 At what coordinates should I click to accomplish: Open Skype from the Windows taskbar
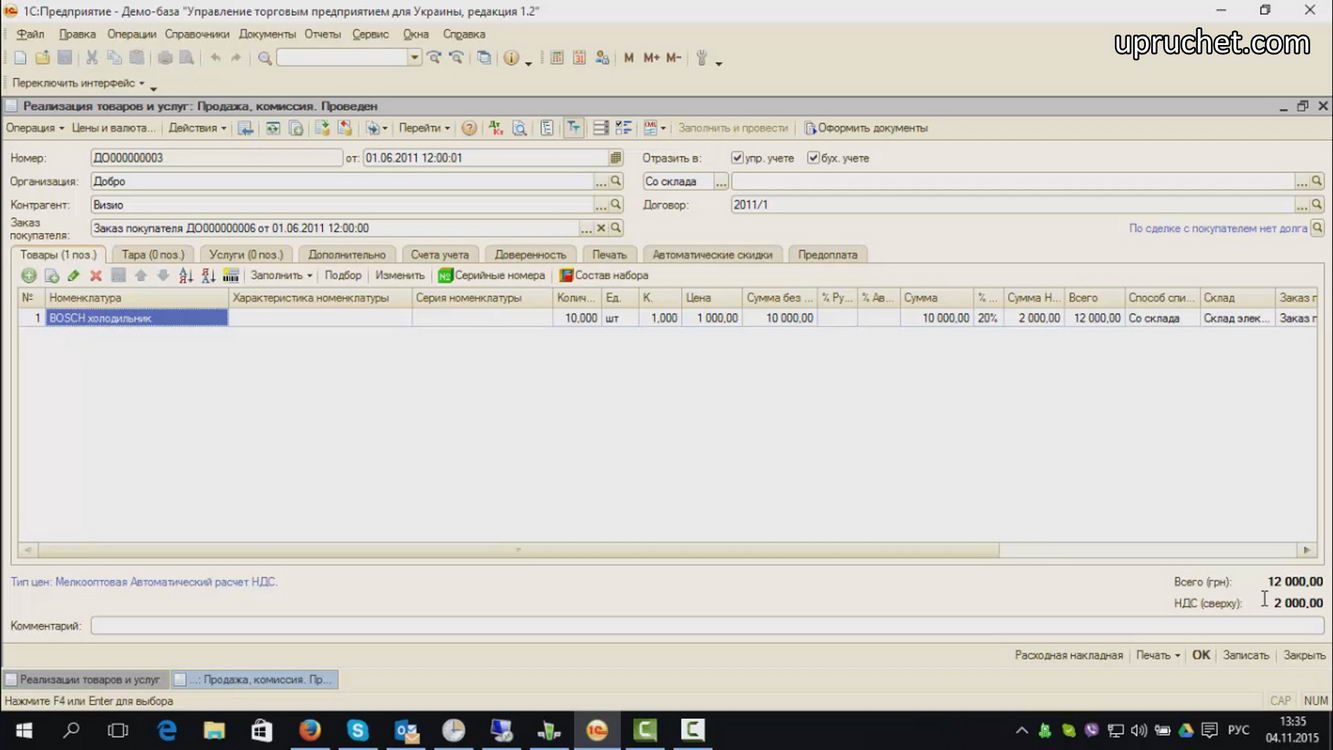(x=357, y=730)
